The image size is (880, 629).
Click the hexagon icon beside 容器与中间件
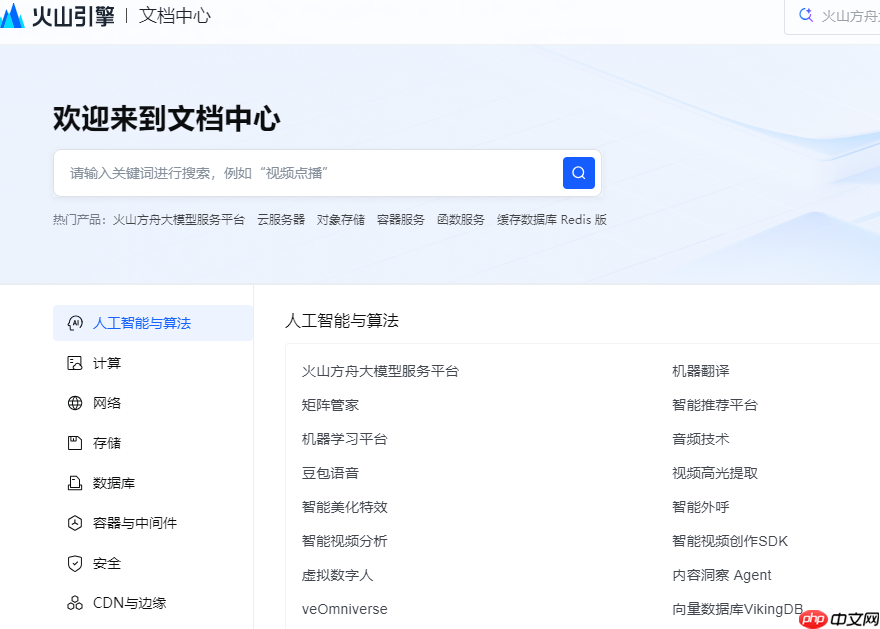click(x=74, y=522)
